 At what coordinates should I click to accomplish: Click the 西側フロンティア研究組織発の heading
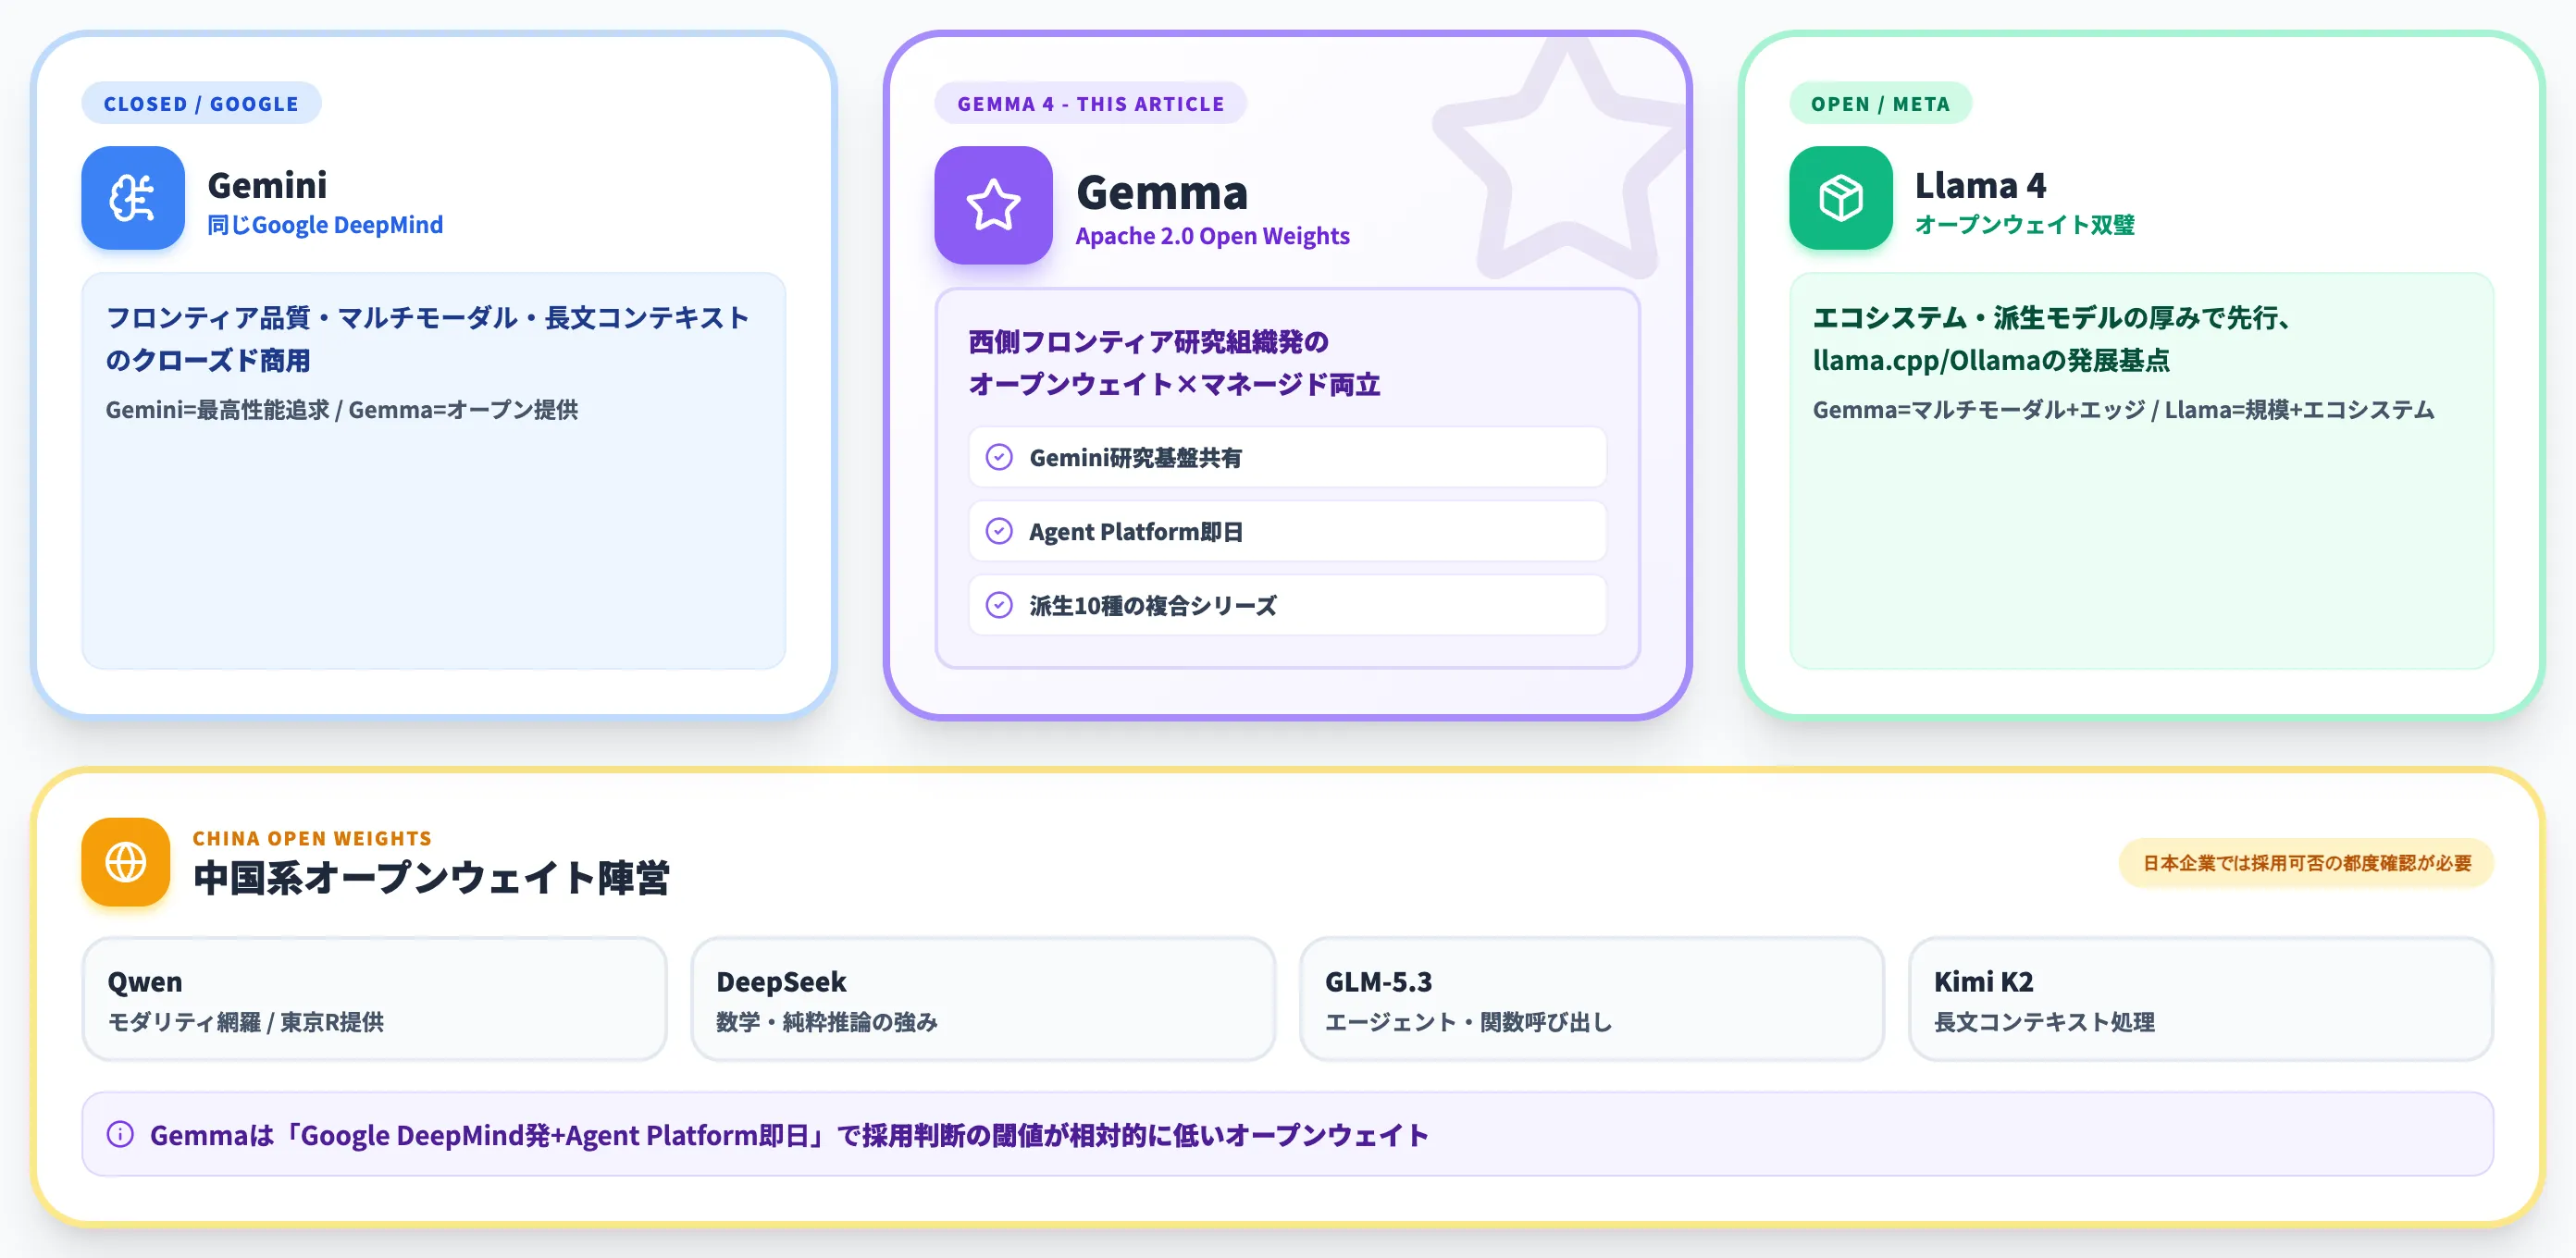click(1148, 342)
